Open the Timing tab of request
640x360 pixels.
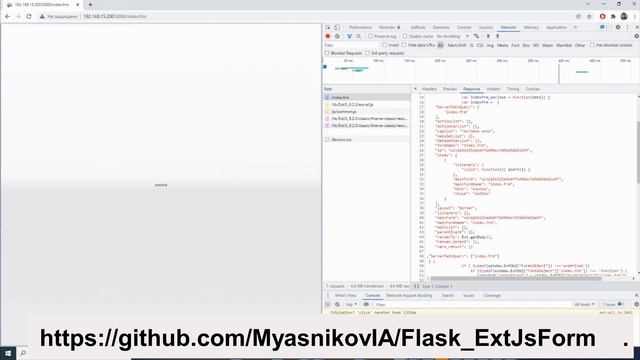point(513,89)
